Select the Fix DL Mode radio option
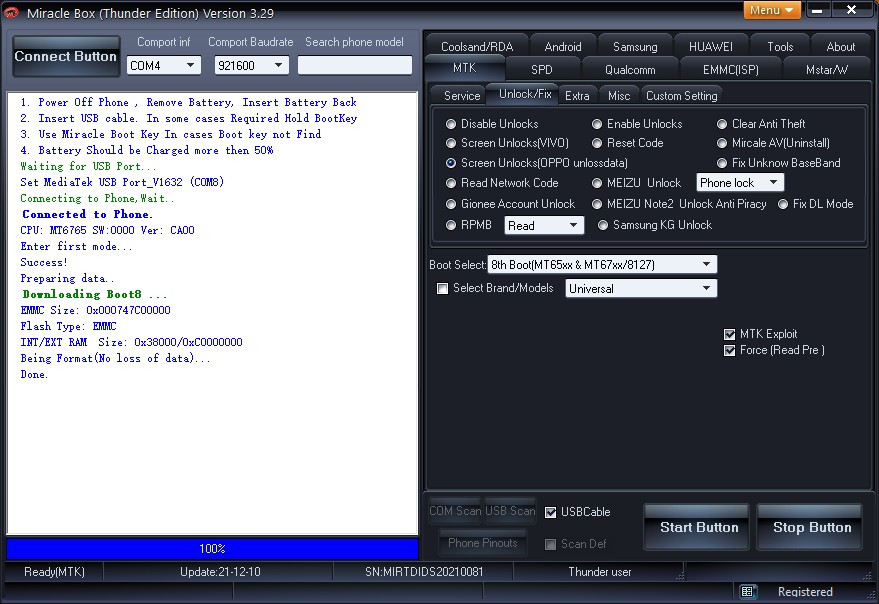This screenshot has height=604, width=879. point(783,204)
